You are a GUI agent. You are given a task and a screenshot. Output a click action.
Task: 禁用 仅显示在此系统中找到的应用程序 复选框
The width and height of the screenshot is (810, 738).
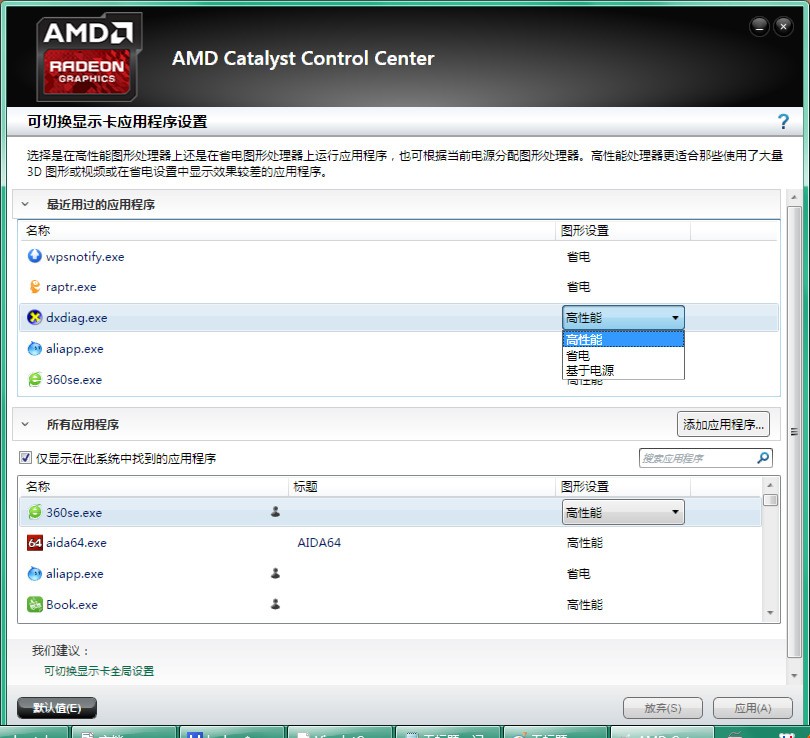[x=24, y=457]
